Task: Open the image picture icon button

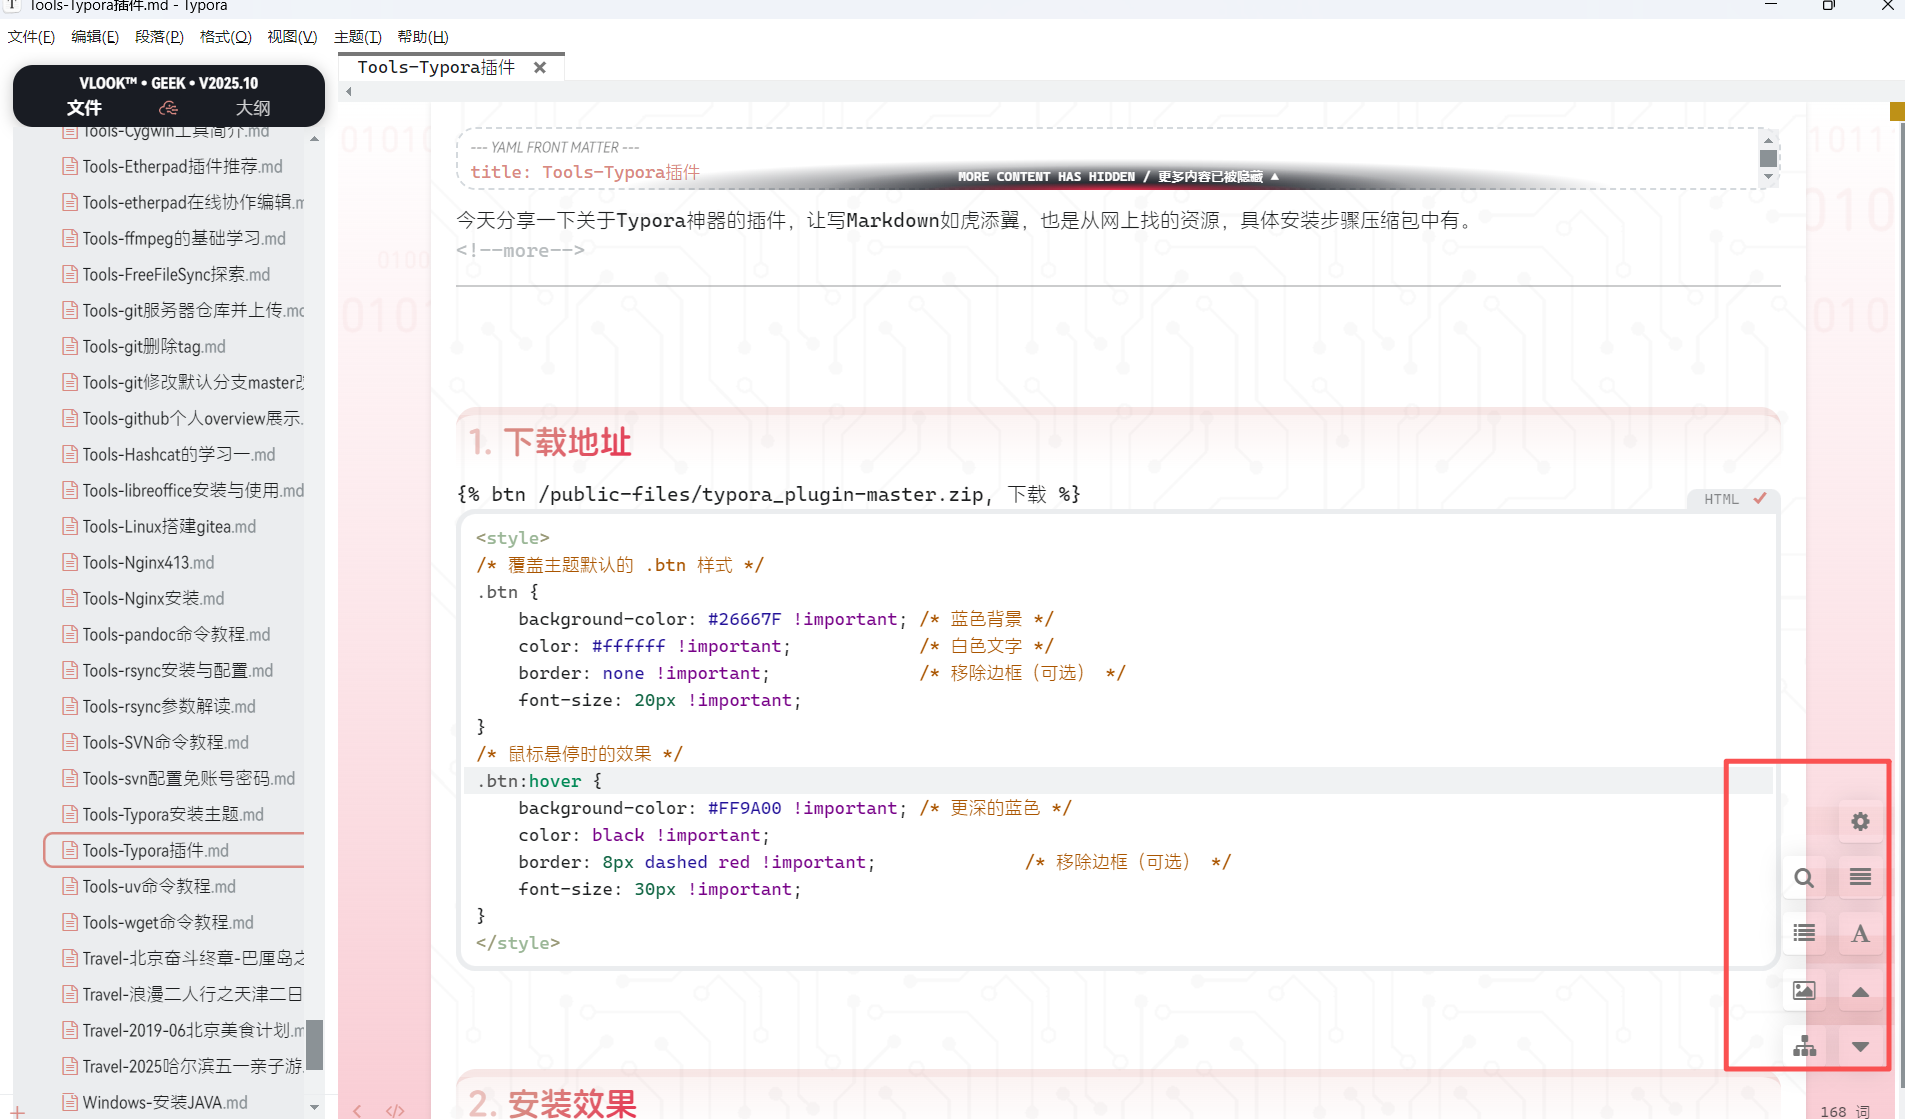Action: click(x=1804, y=990)
